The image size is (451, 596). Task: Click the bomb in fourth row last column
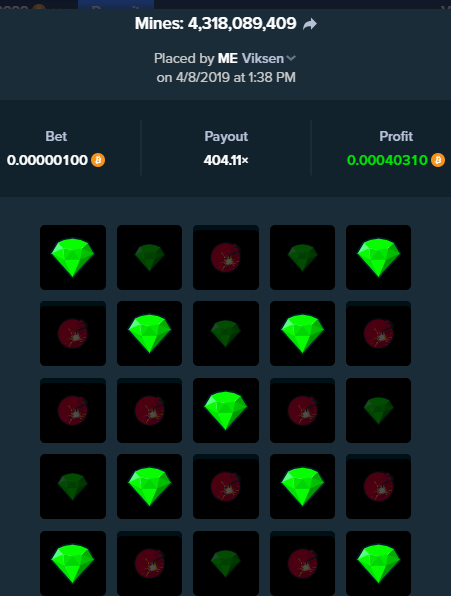(378, 487)
